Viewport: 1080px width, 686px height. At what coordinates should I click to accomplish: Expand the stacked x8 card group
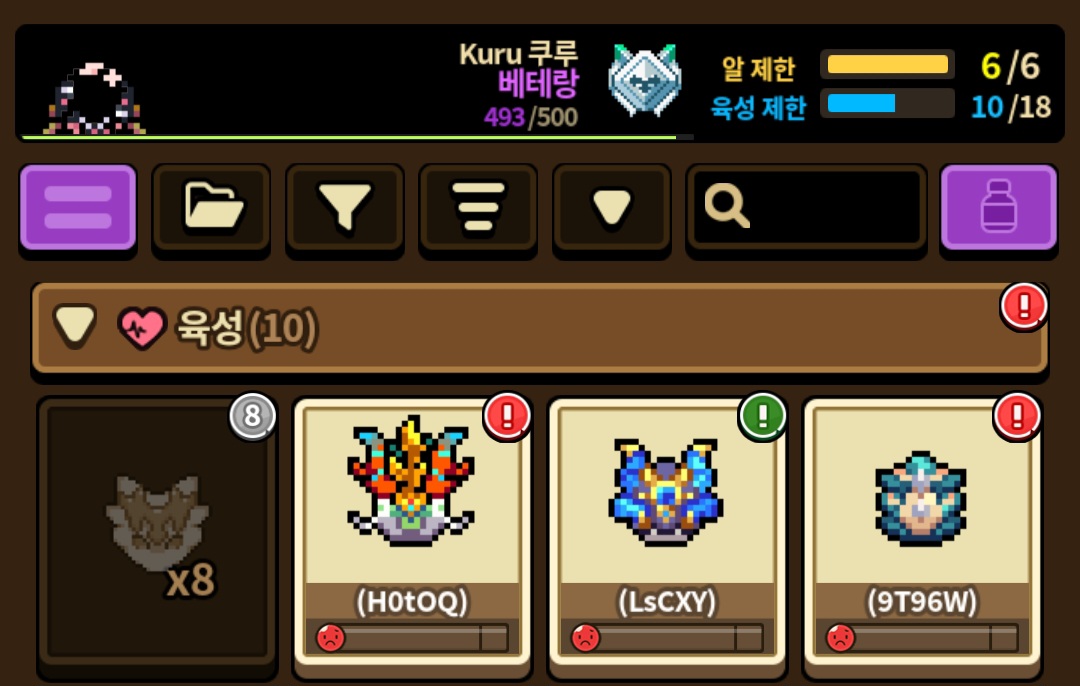pos(158,532)
